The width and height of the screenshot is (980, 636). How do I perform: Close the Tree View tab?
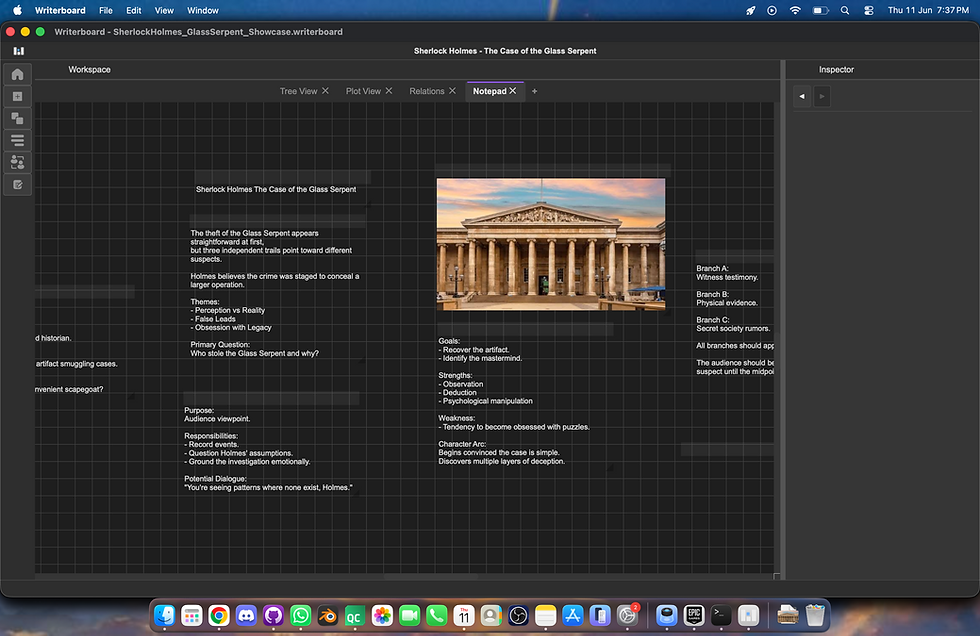click(x=326, y=91)
